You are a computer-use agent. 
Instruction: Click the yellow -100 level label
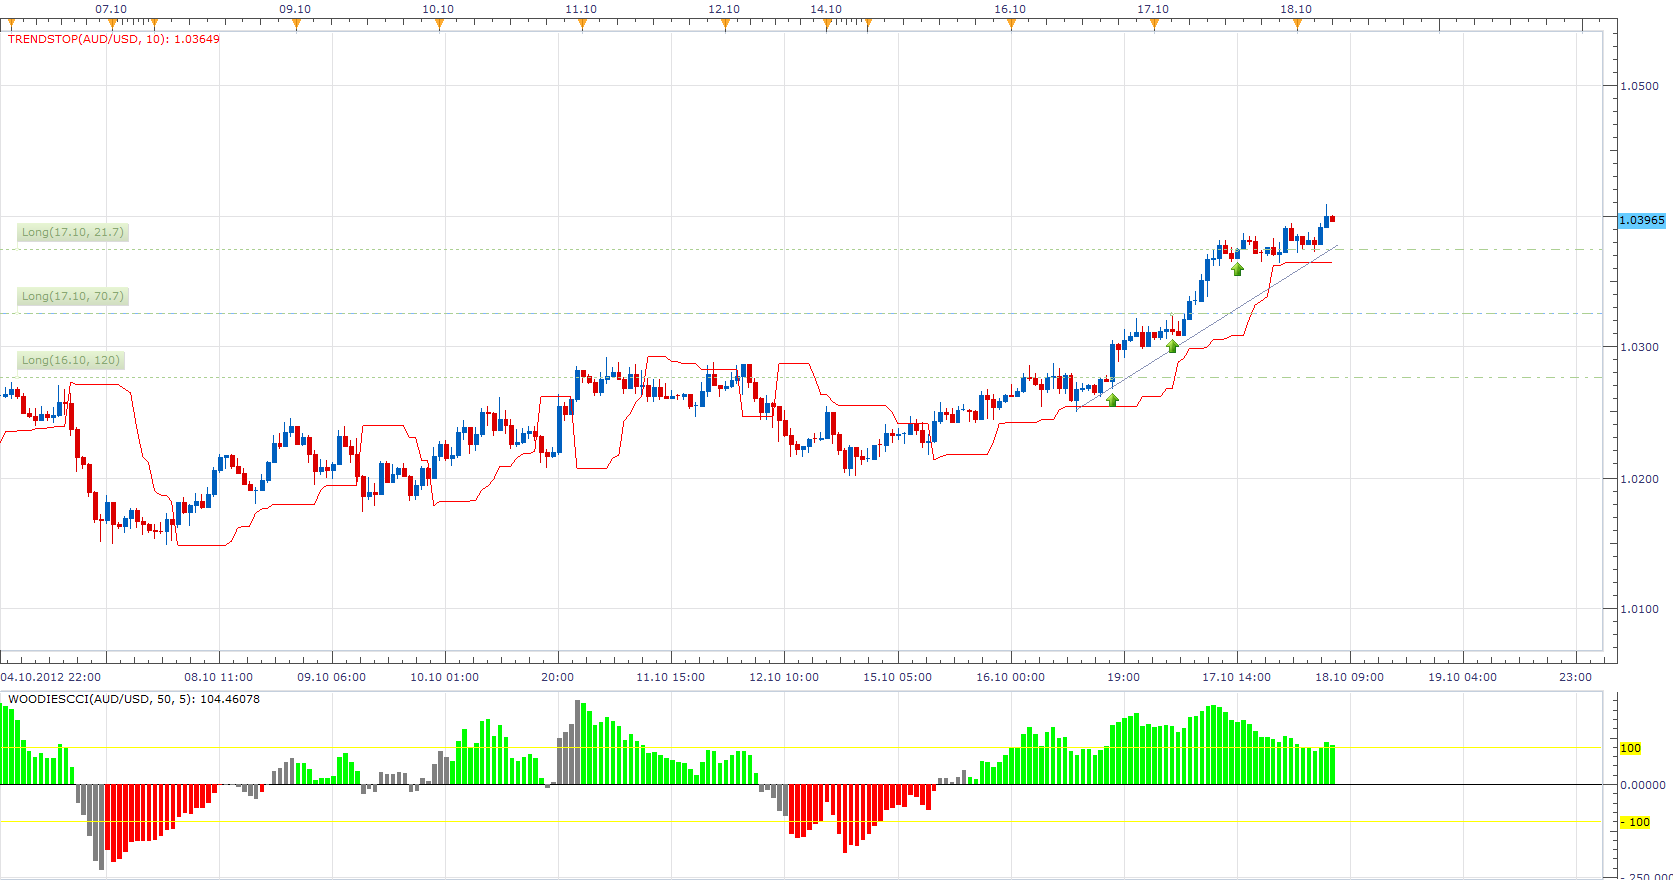(1635, 822)
